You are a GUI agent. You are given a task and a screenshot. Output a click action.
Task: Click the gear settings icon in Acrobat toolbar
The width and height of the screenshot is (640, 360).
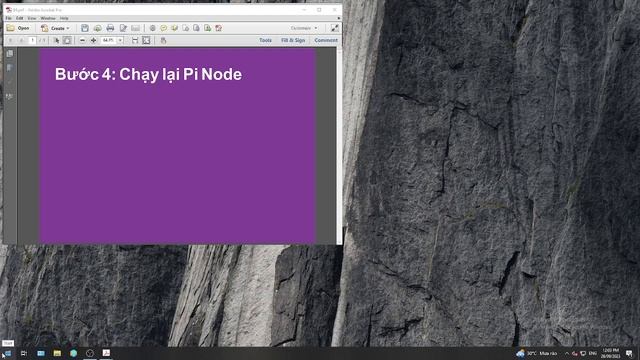coord(152,28)
